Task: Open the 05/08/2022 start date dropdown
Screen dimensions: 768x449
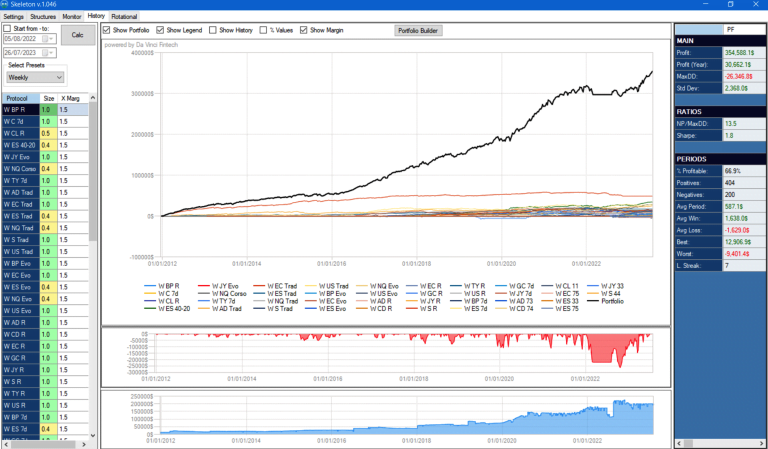Action: pyautogui.click(x=53, y=39)
